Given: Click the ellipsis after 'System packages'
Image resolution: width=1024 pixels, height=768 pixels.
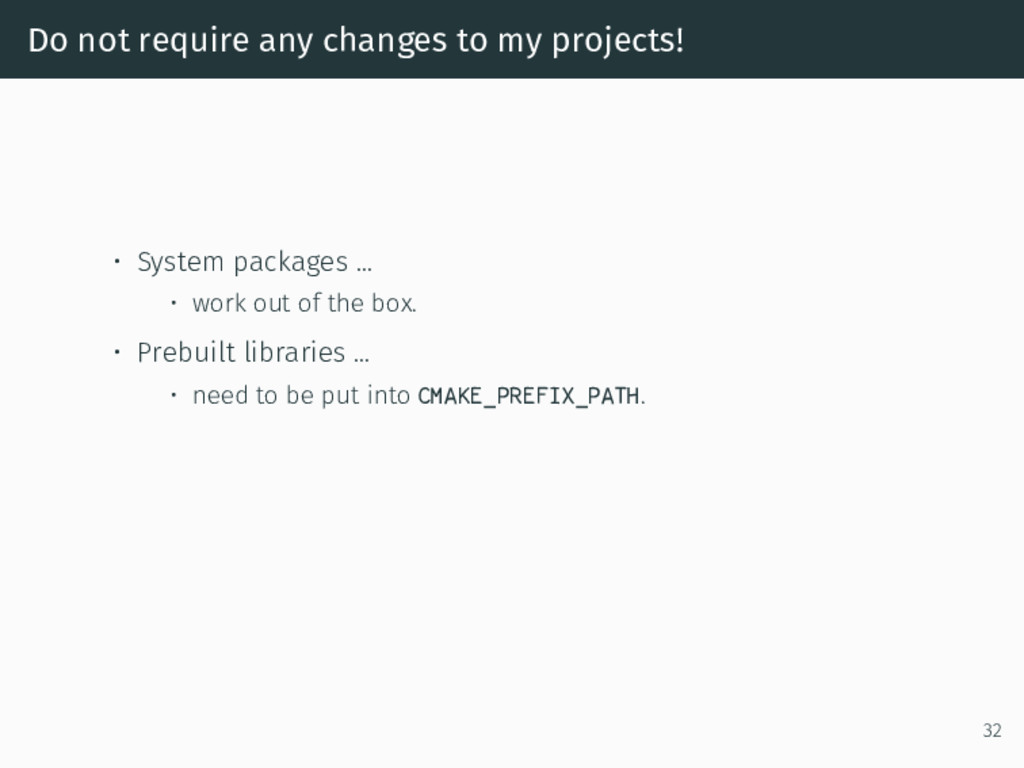Looking at the screenshot, I should [364, 268].
